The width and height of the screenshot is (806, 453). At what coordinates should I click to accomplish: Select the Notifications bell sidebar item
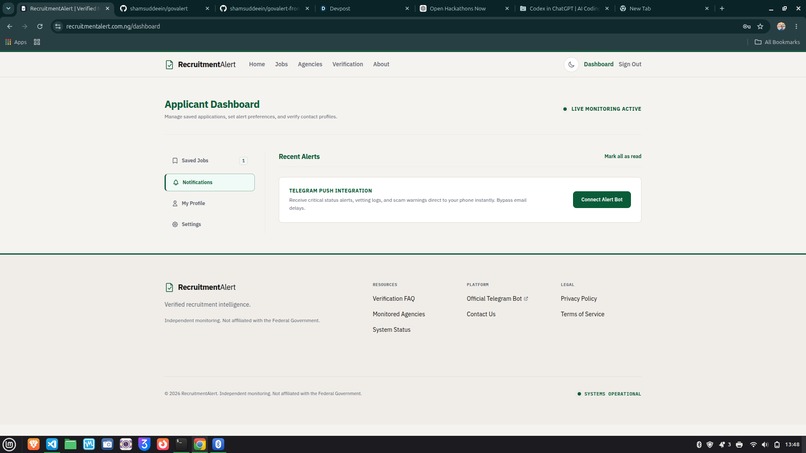(x=209, y=182)
